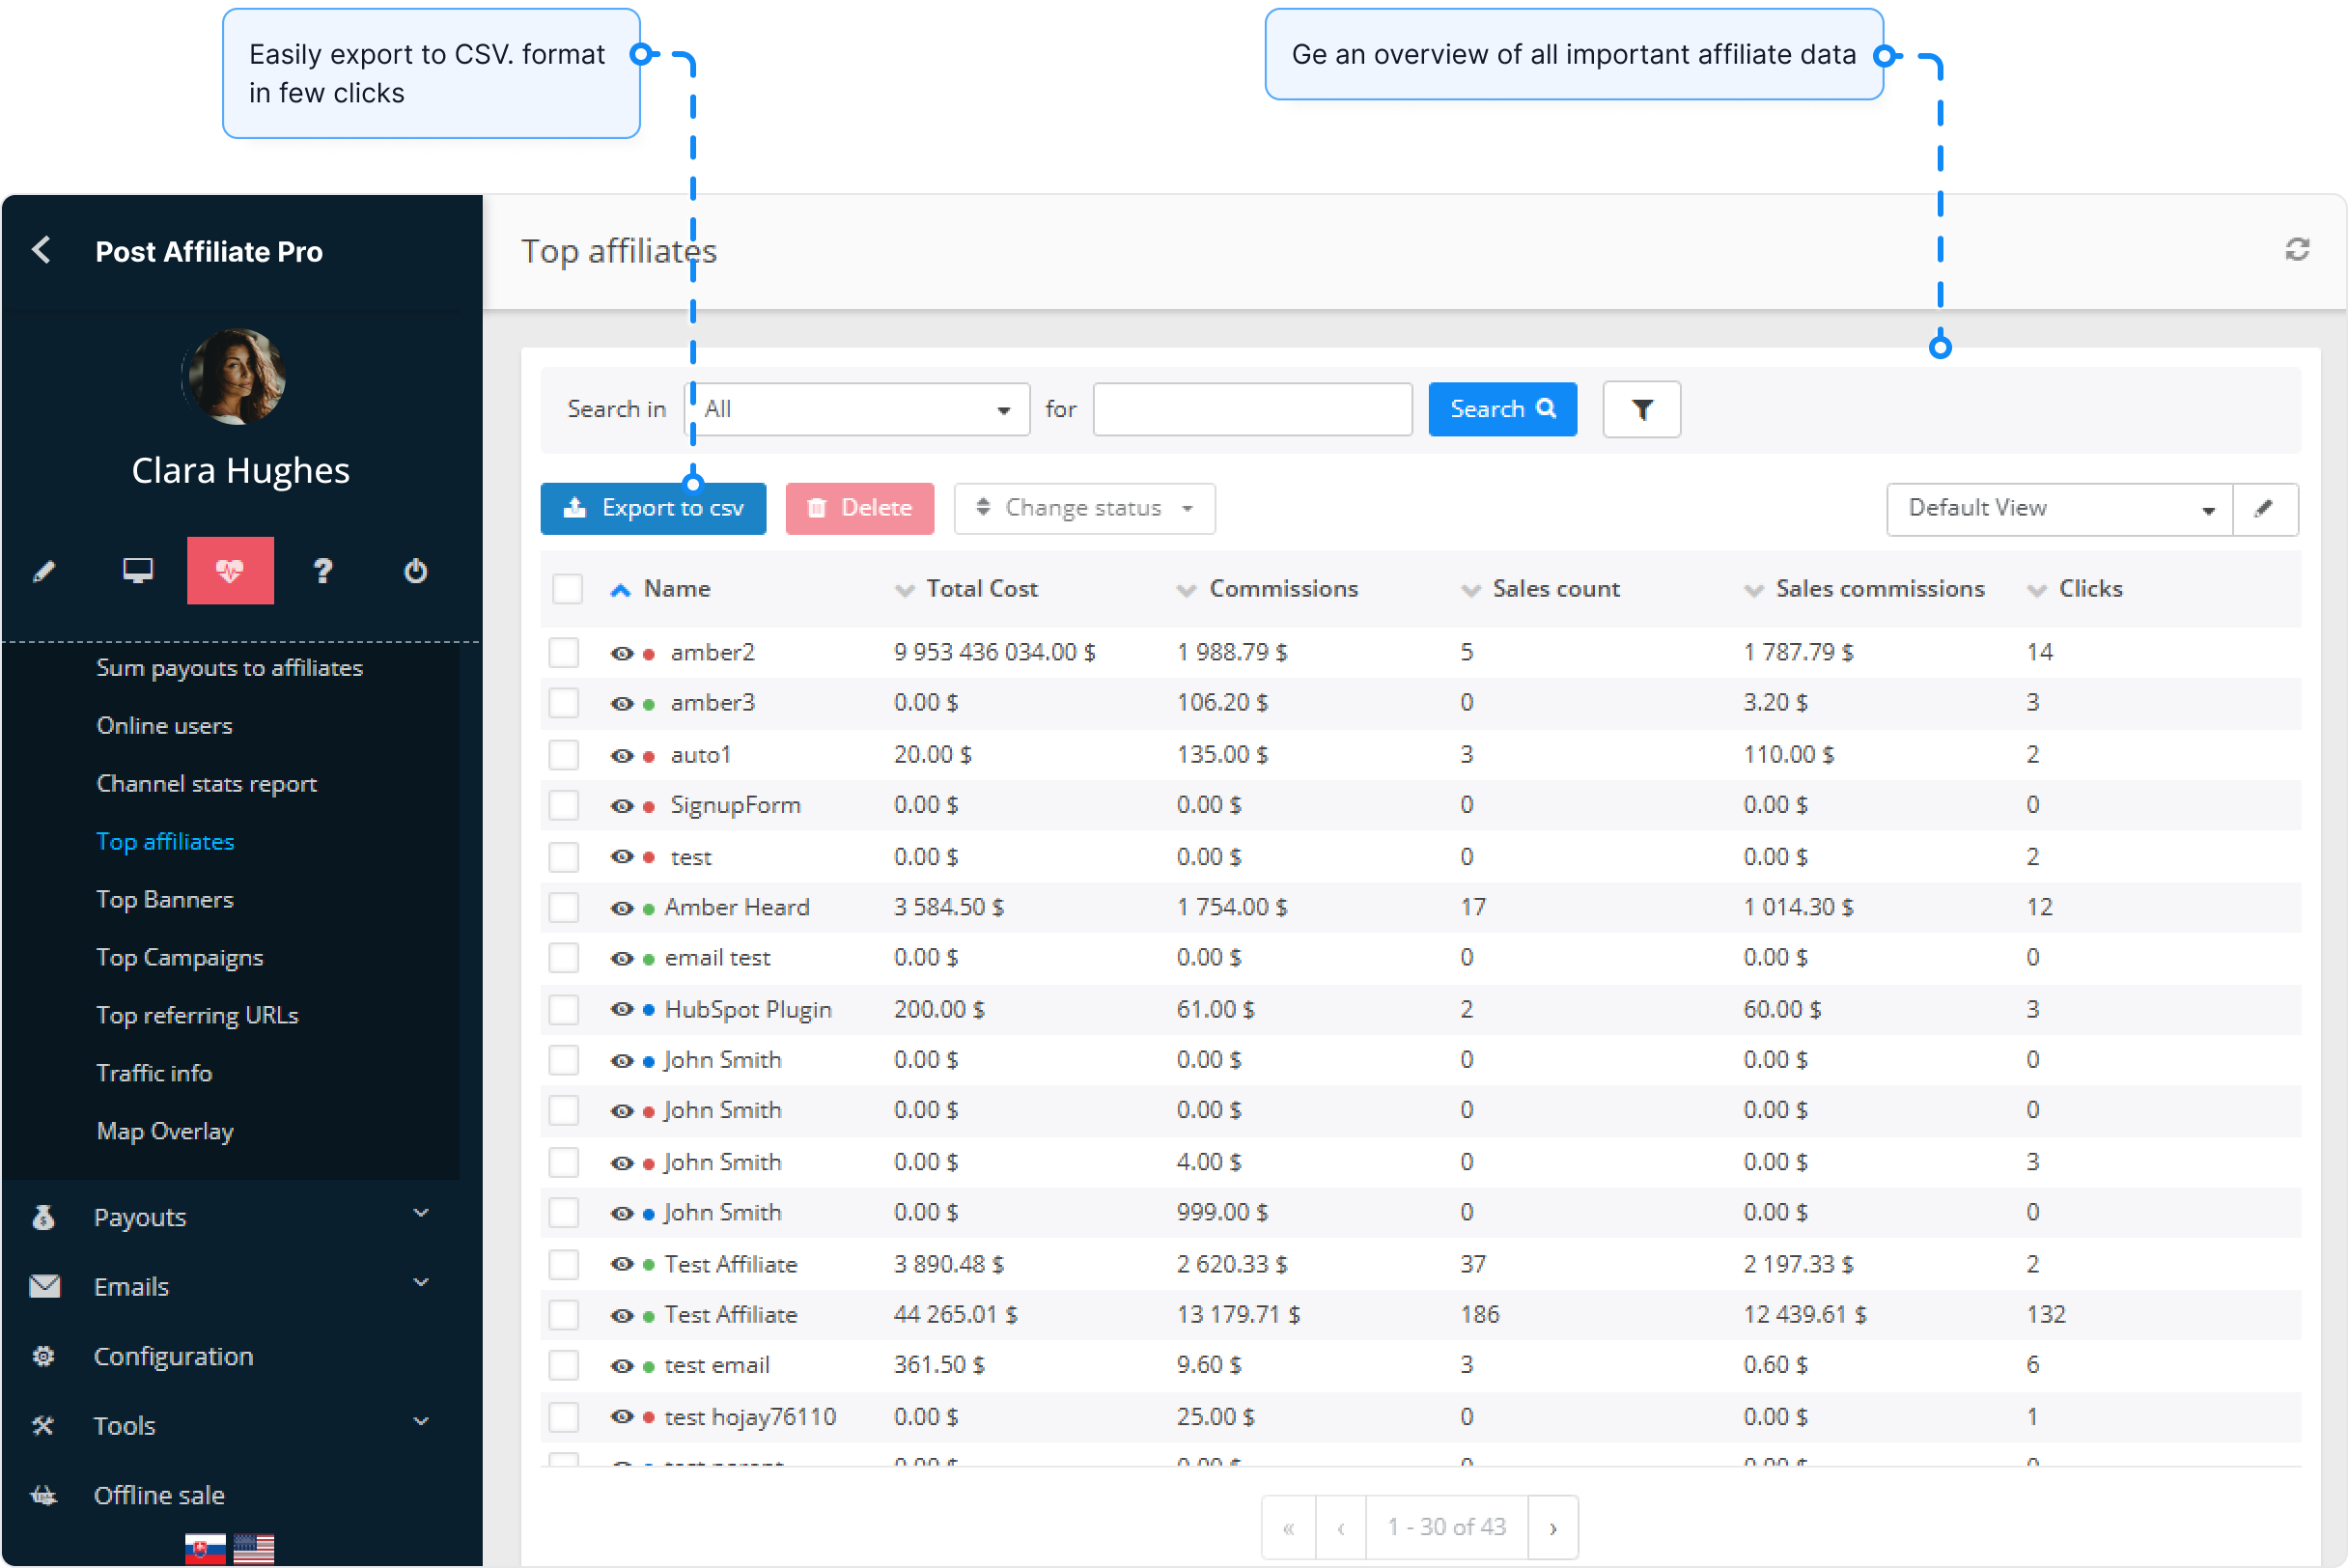This screenshot has height=1568, width=2348.
Task: Click the monitor icon under Clara Hughes
Action: pyautogui.click(x=137, y=570)
